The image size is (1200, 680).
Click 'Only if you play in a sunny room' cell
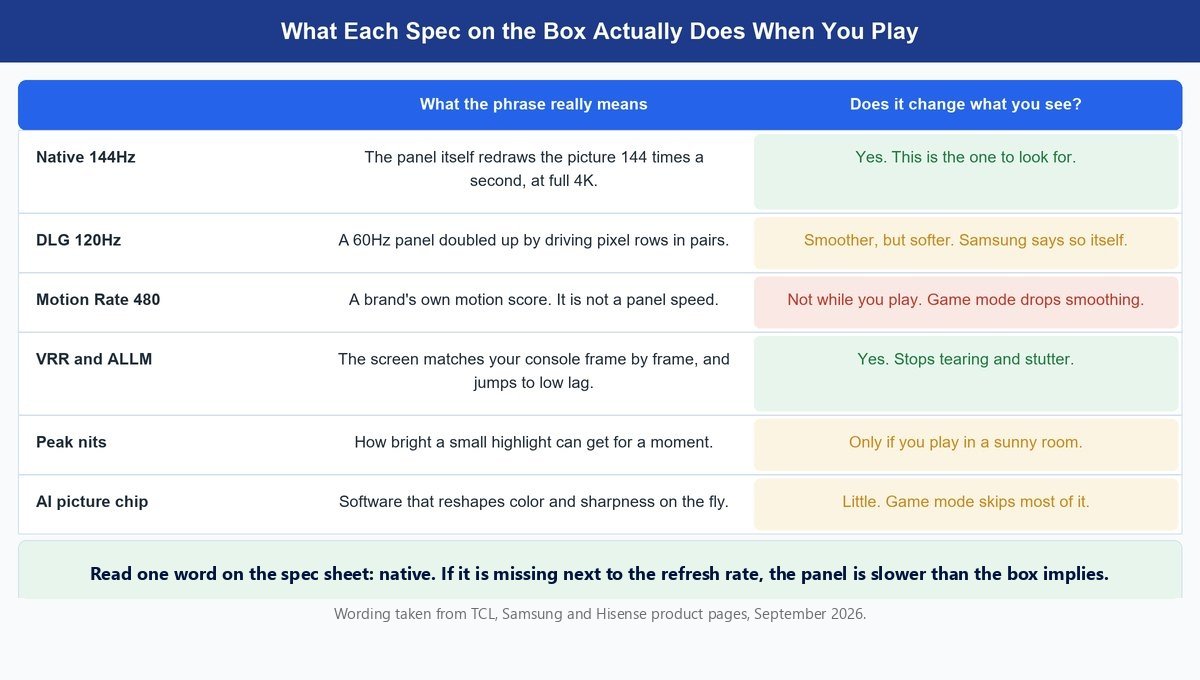pos(966,444)
